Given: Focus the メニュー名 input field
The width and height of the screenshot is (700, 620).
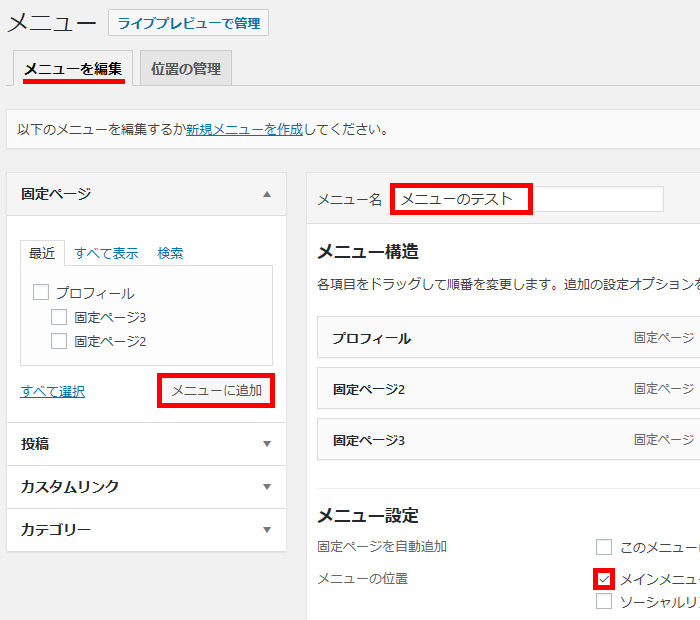Looking at the screenshot, I should coord(528,199).
